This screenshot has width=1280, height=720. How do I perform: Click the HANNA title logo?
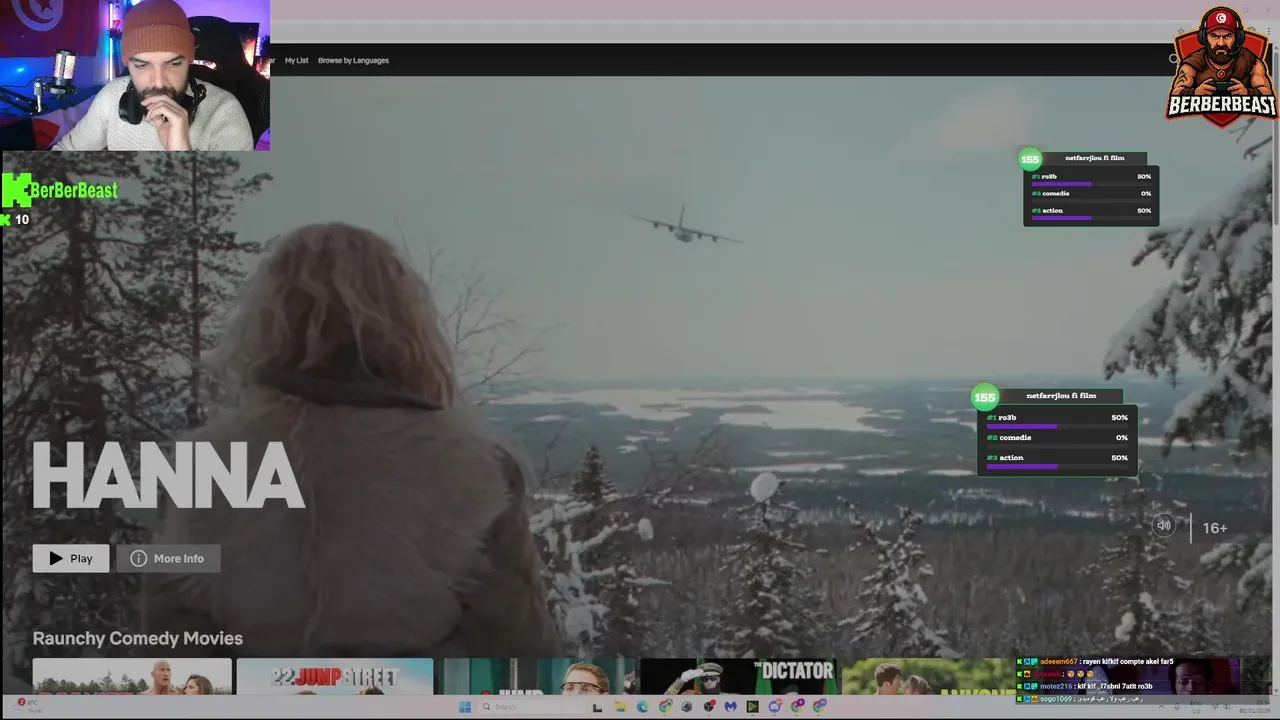168,475
